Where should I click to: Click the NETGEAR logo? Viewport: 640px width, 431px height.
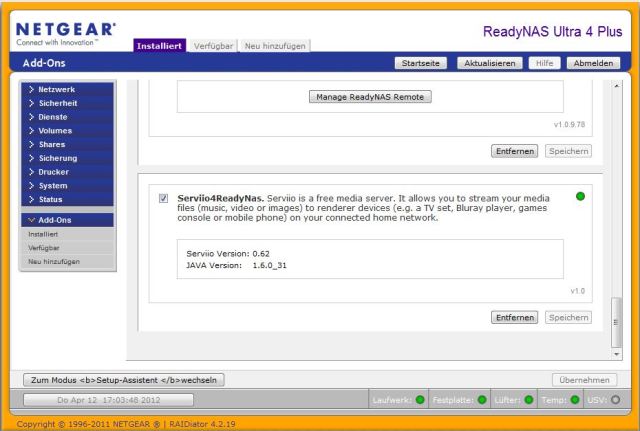(x=66, y=34)
